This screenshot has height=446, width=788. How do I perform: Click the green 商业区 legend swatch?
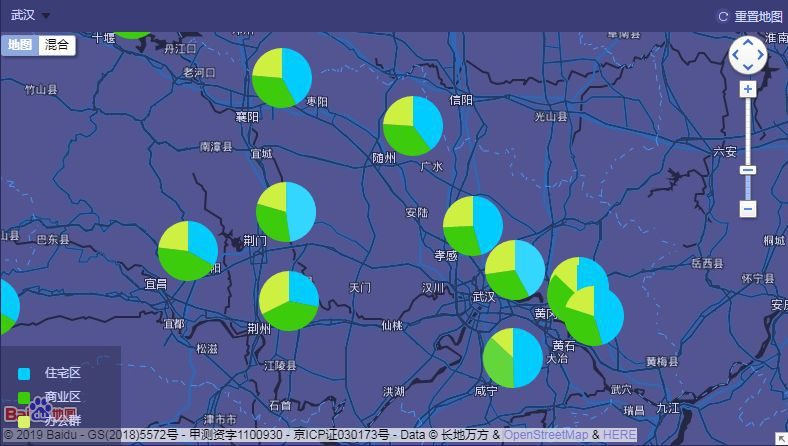pos(24,398)
